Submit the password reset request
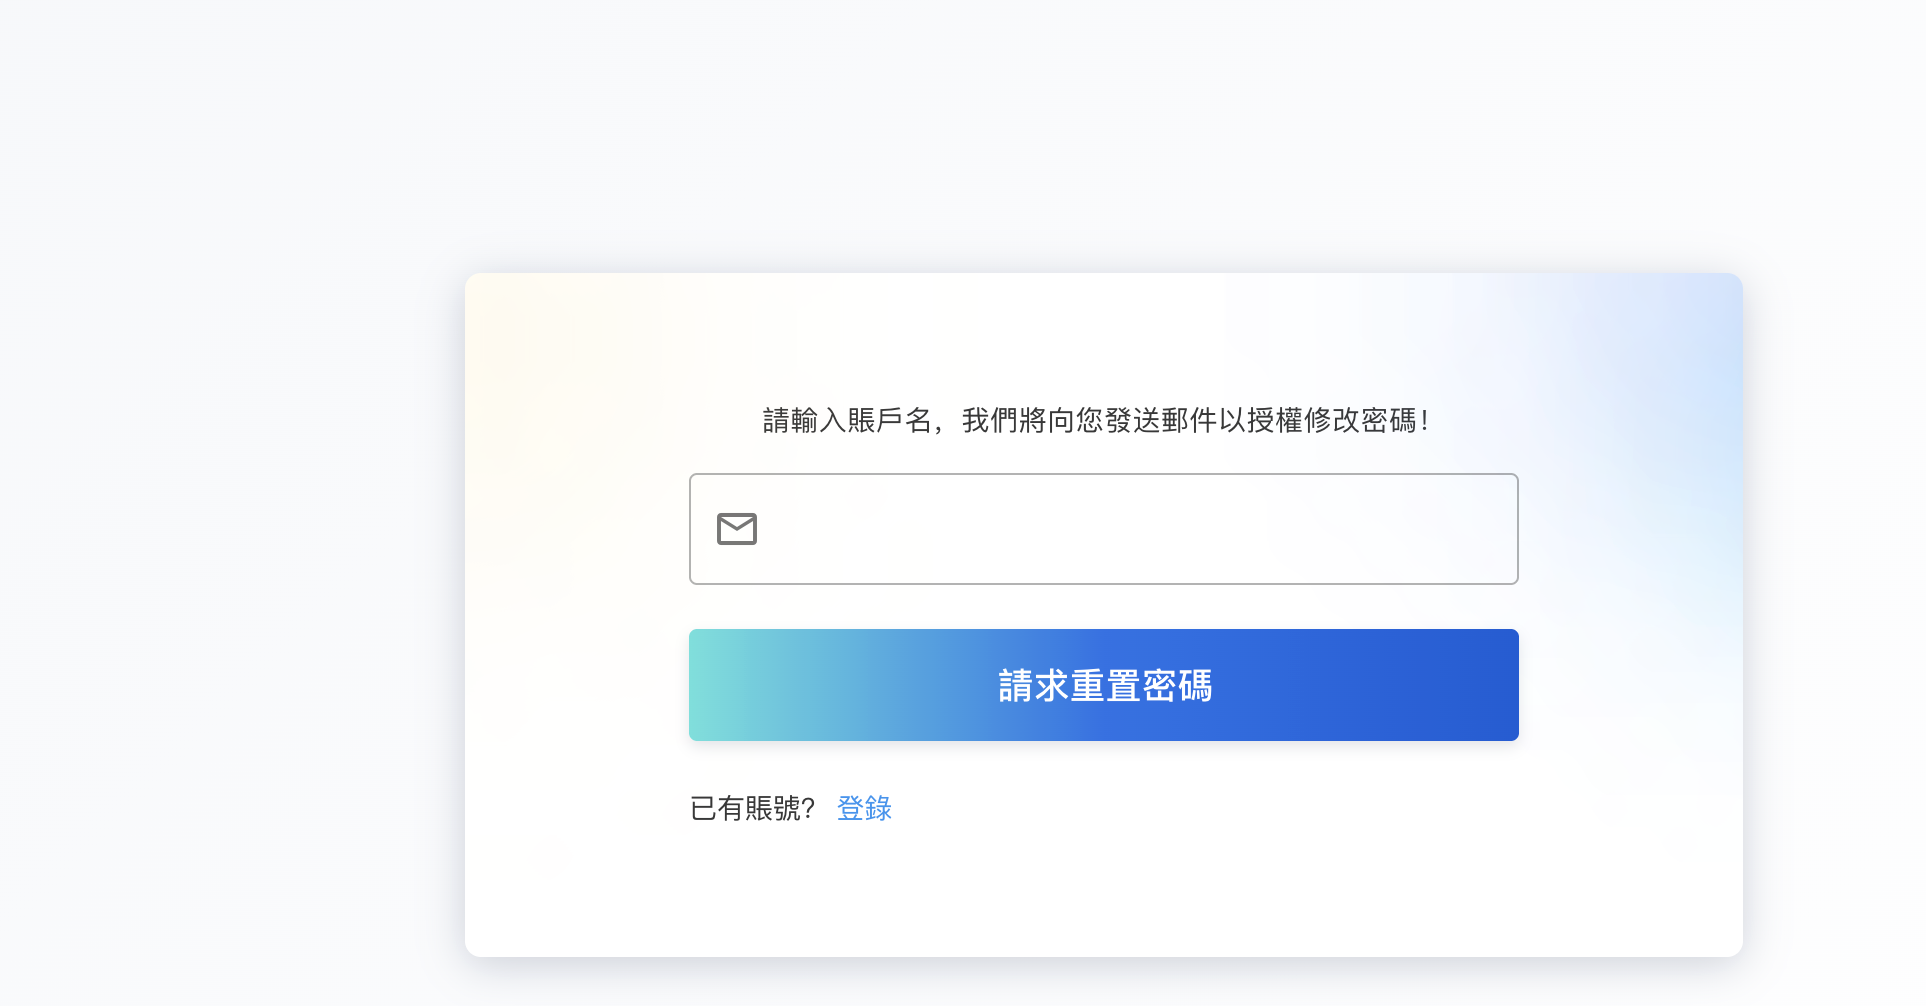The width and height of the screenshot is (1926, 1006). (x=1104, y=685)
